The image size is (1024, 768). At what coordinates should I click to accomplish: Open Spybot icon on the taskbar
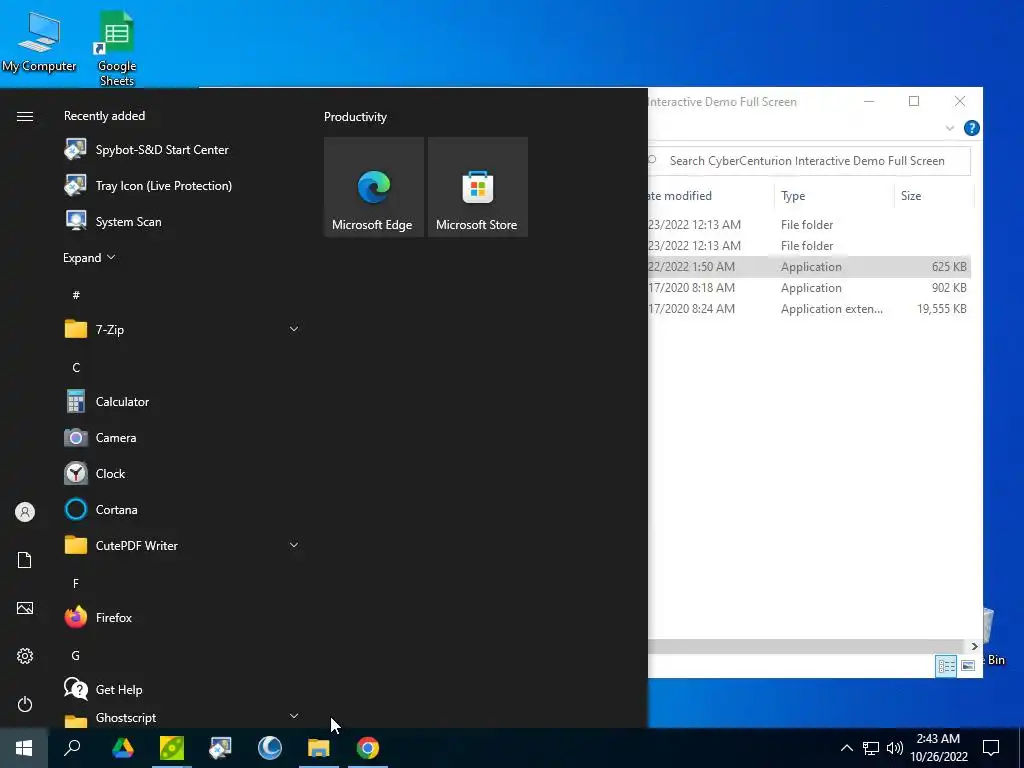tap(221, 748)
